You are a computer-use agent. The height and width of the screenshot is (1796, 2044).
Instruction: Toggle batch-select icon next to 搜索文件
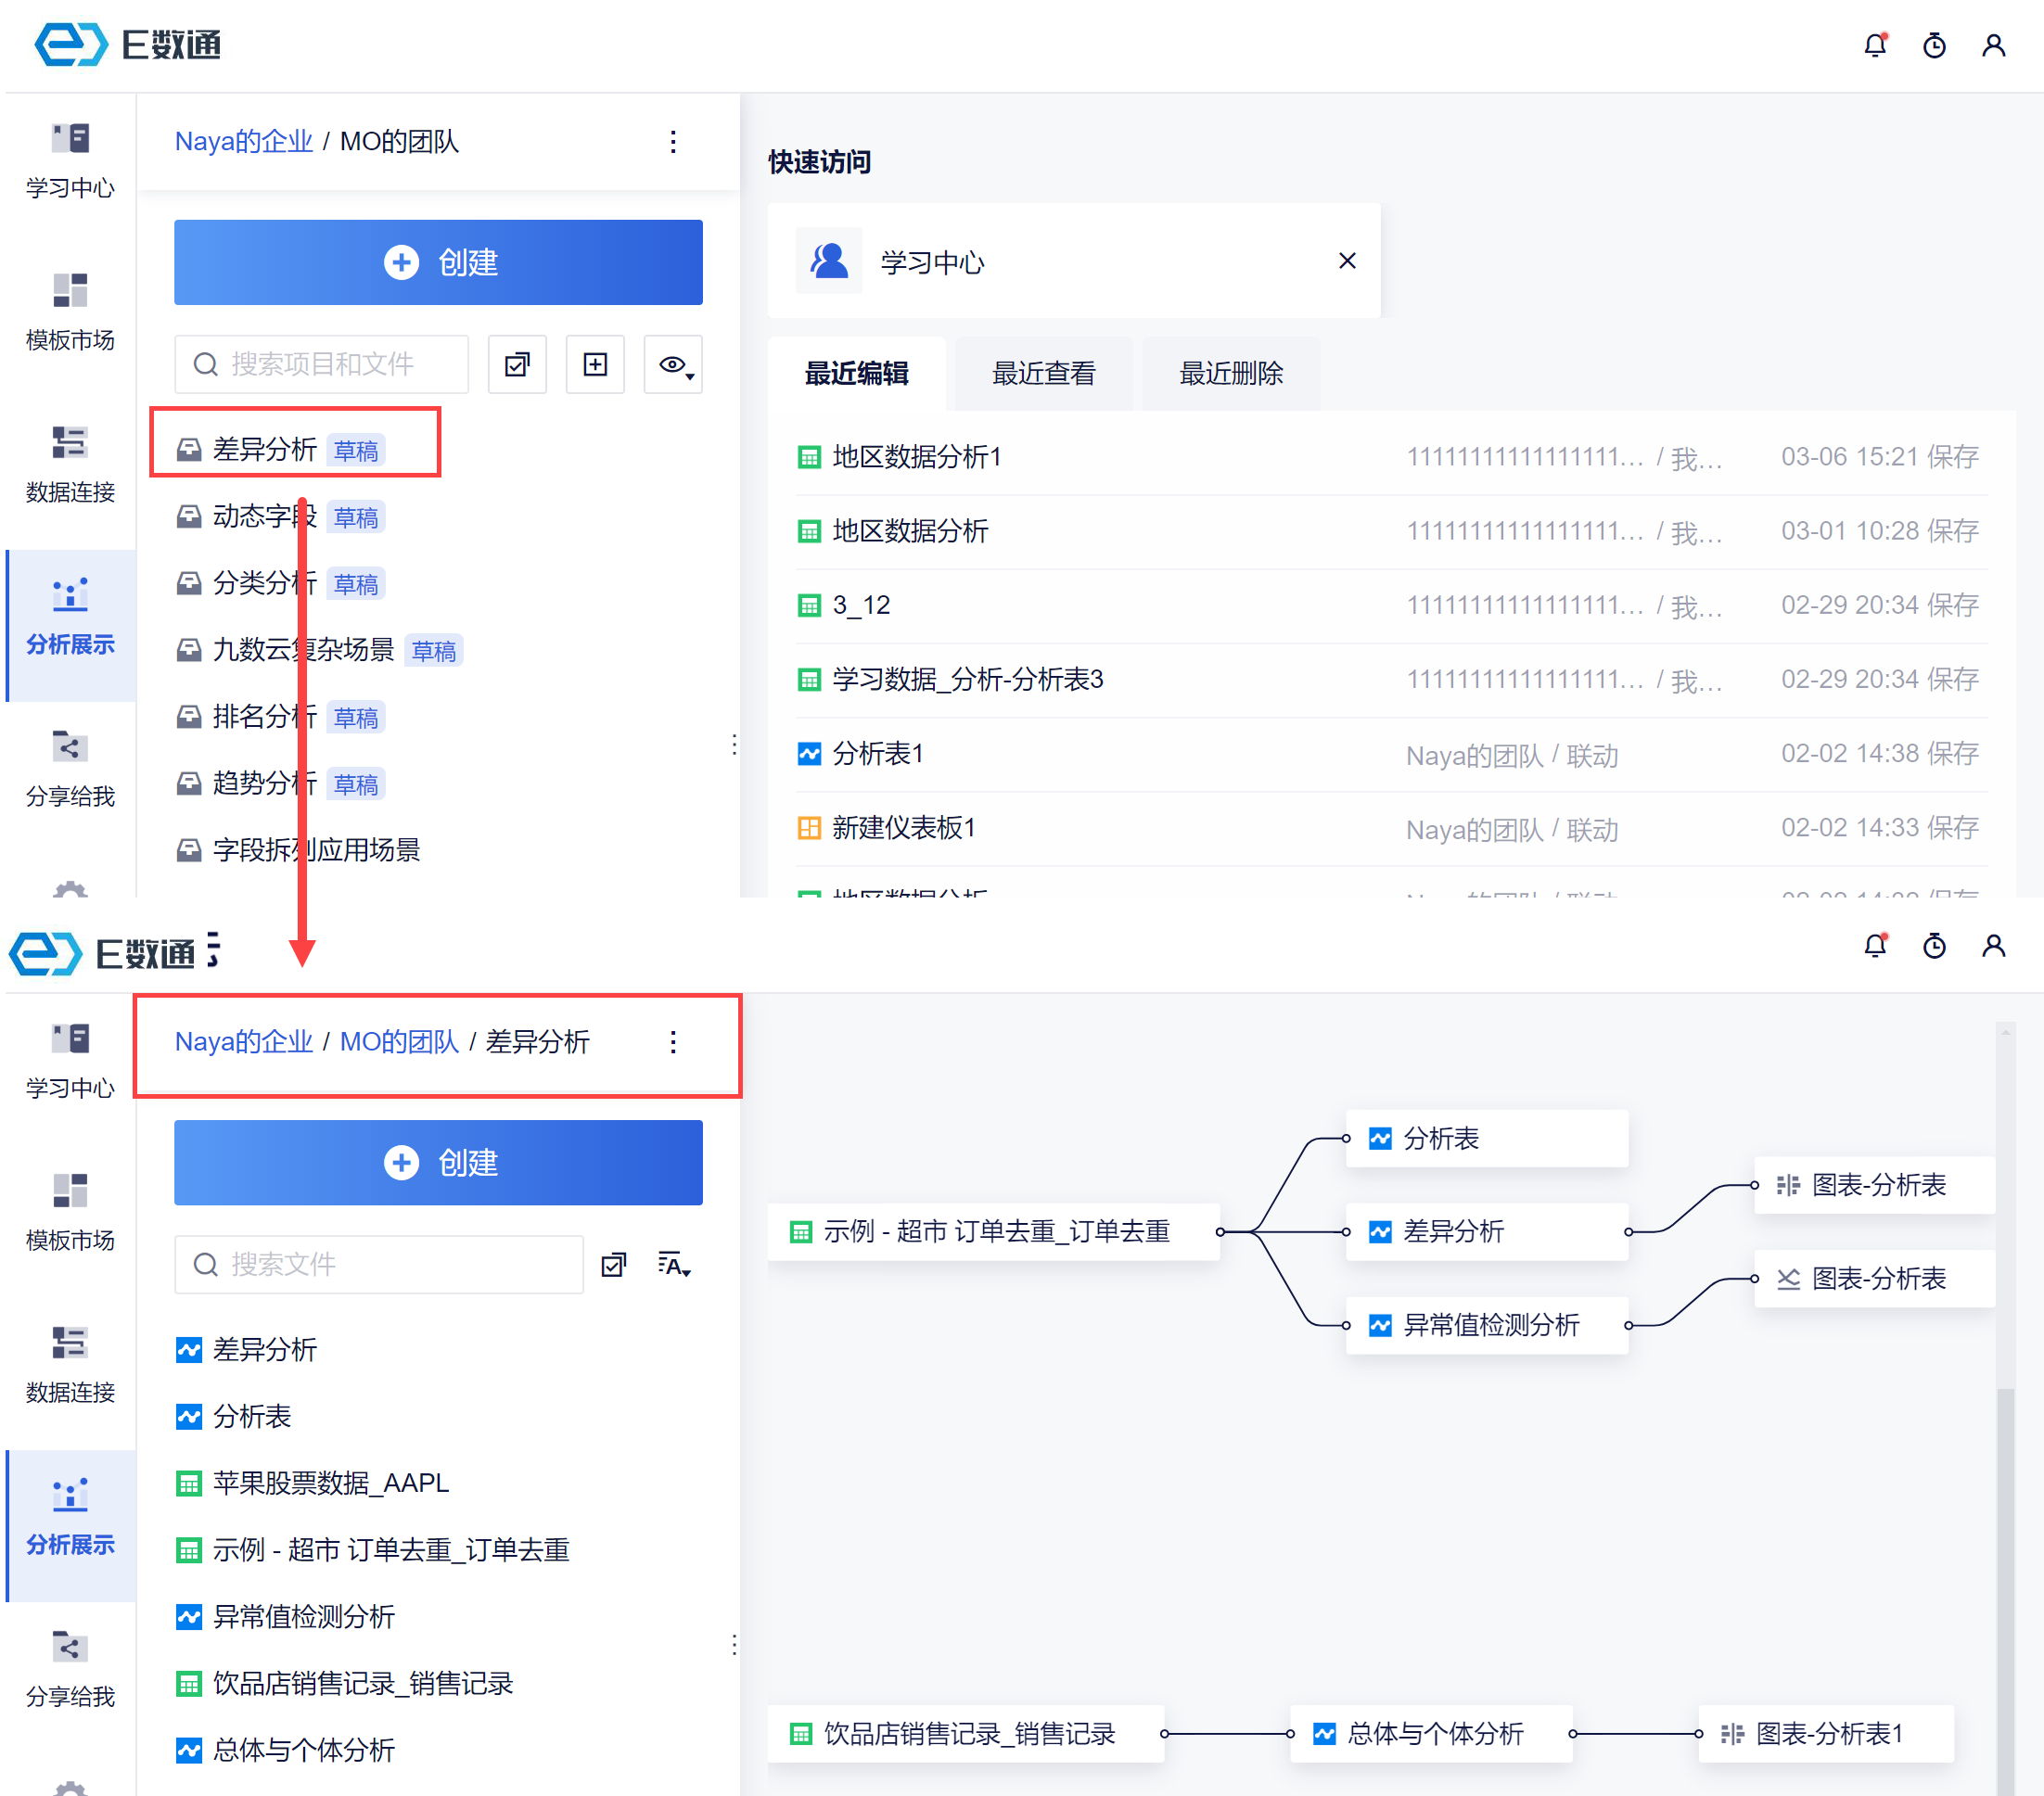coord(613,1265)
